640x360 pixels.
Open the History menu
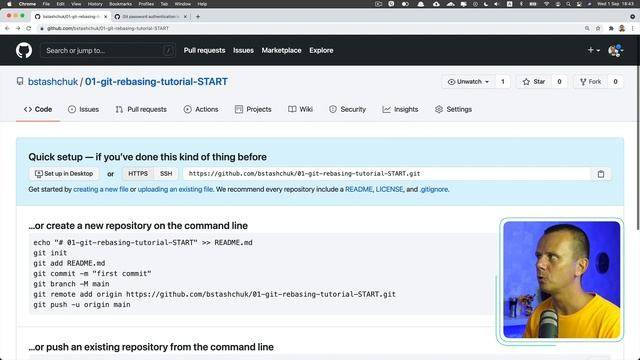(x=95, y=4)
